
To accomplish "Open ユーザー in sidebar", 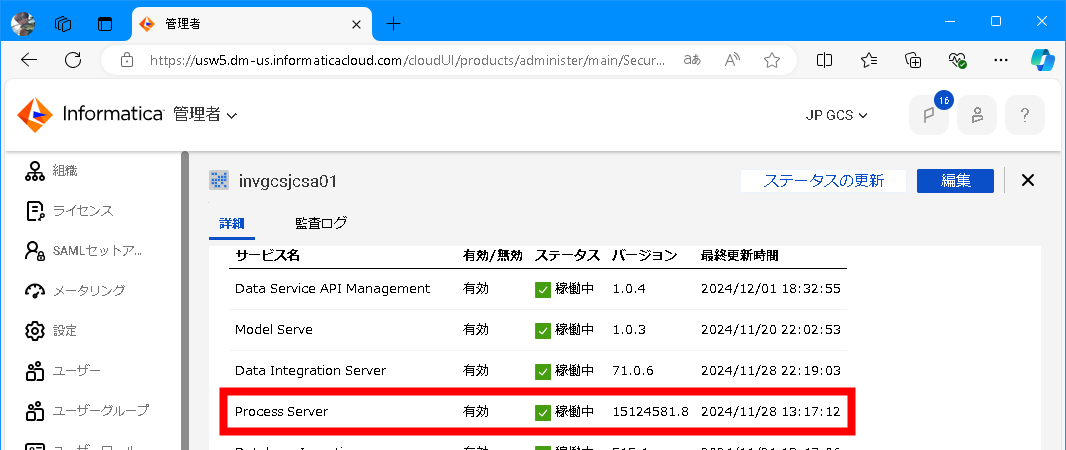I will click(63, 371).
